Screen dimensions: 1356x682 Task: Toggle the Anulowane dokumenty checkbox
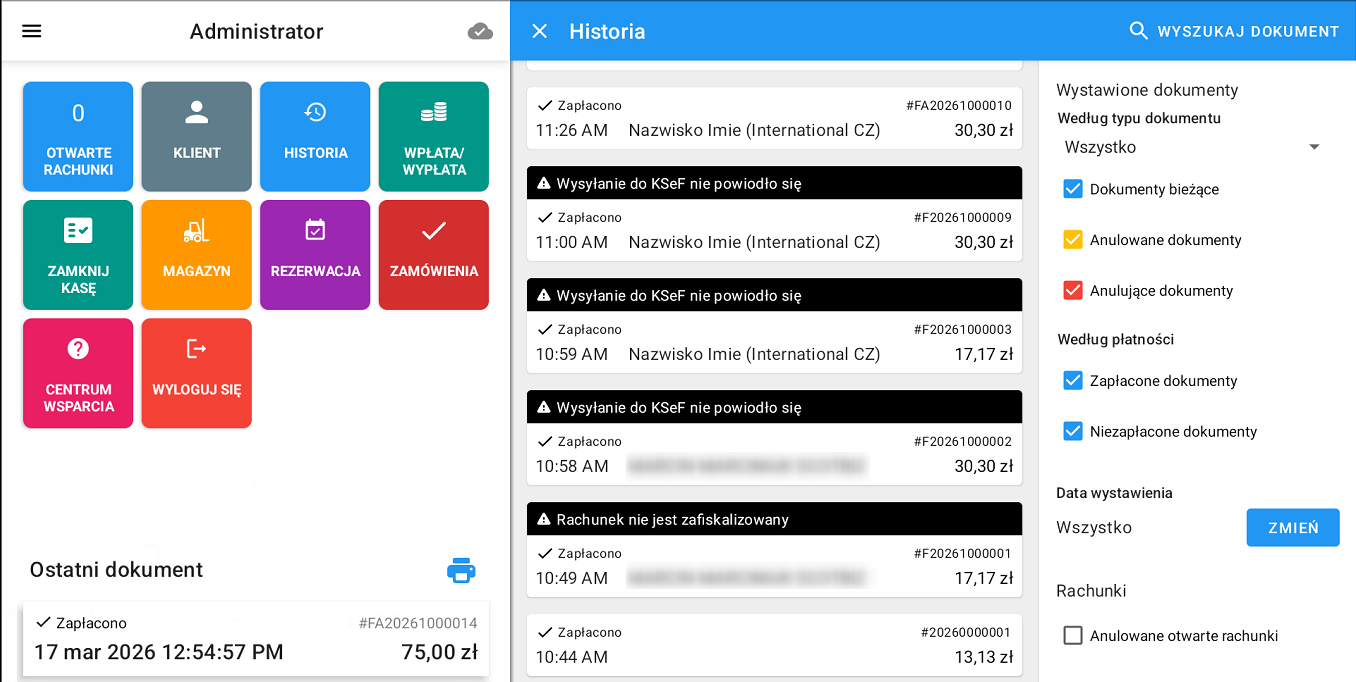(1073, 240)
